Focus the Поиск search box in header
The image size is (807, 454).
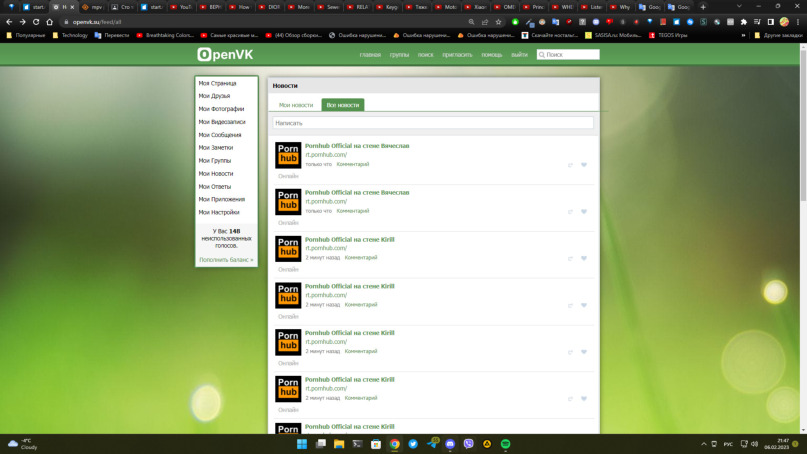[x=568, y=55]
